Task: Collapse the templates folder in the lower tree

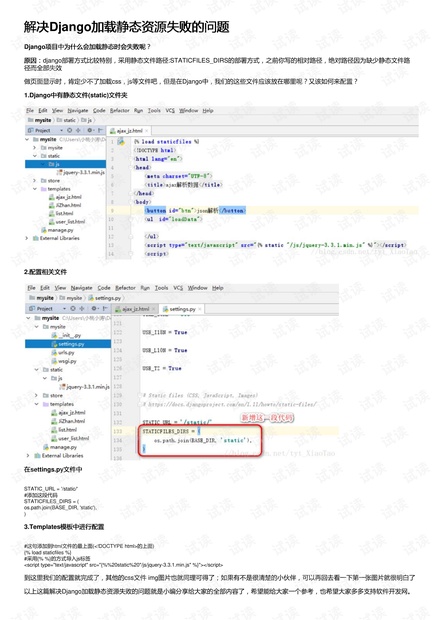Action: coord(37,404)
